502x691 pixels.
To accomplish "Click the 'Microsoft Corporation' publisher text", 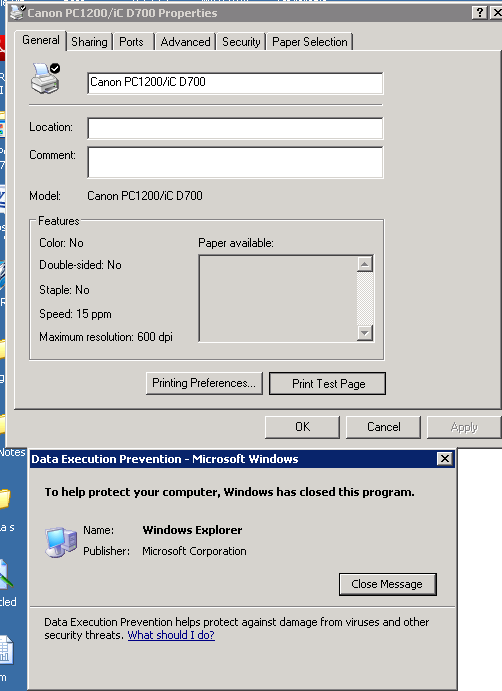I will [x=194, y=551].
